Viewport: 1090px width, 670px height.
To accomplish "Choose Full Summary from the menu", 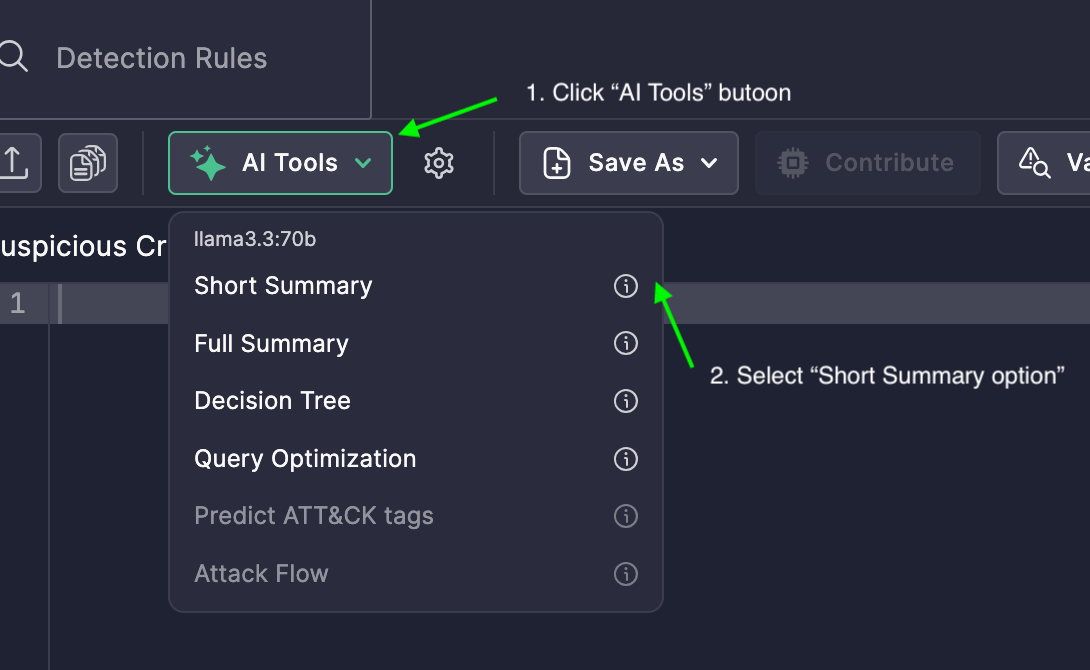I will [x=271, y=344].
